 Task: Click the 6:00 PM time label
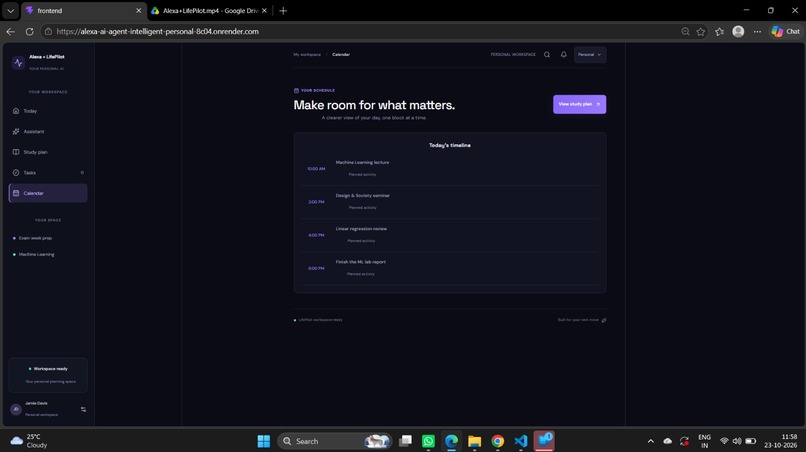click(316, 268)
